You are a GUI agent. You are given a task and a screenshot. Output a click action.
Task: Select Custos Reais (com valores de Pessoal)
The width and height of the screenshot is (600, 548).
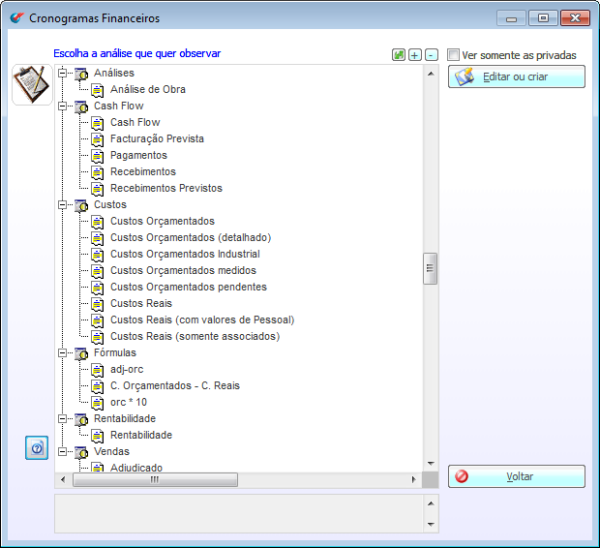202,320
